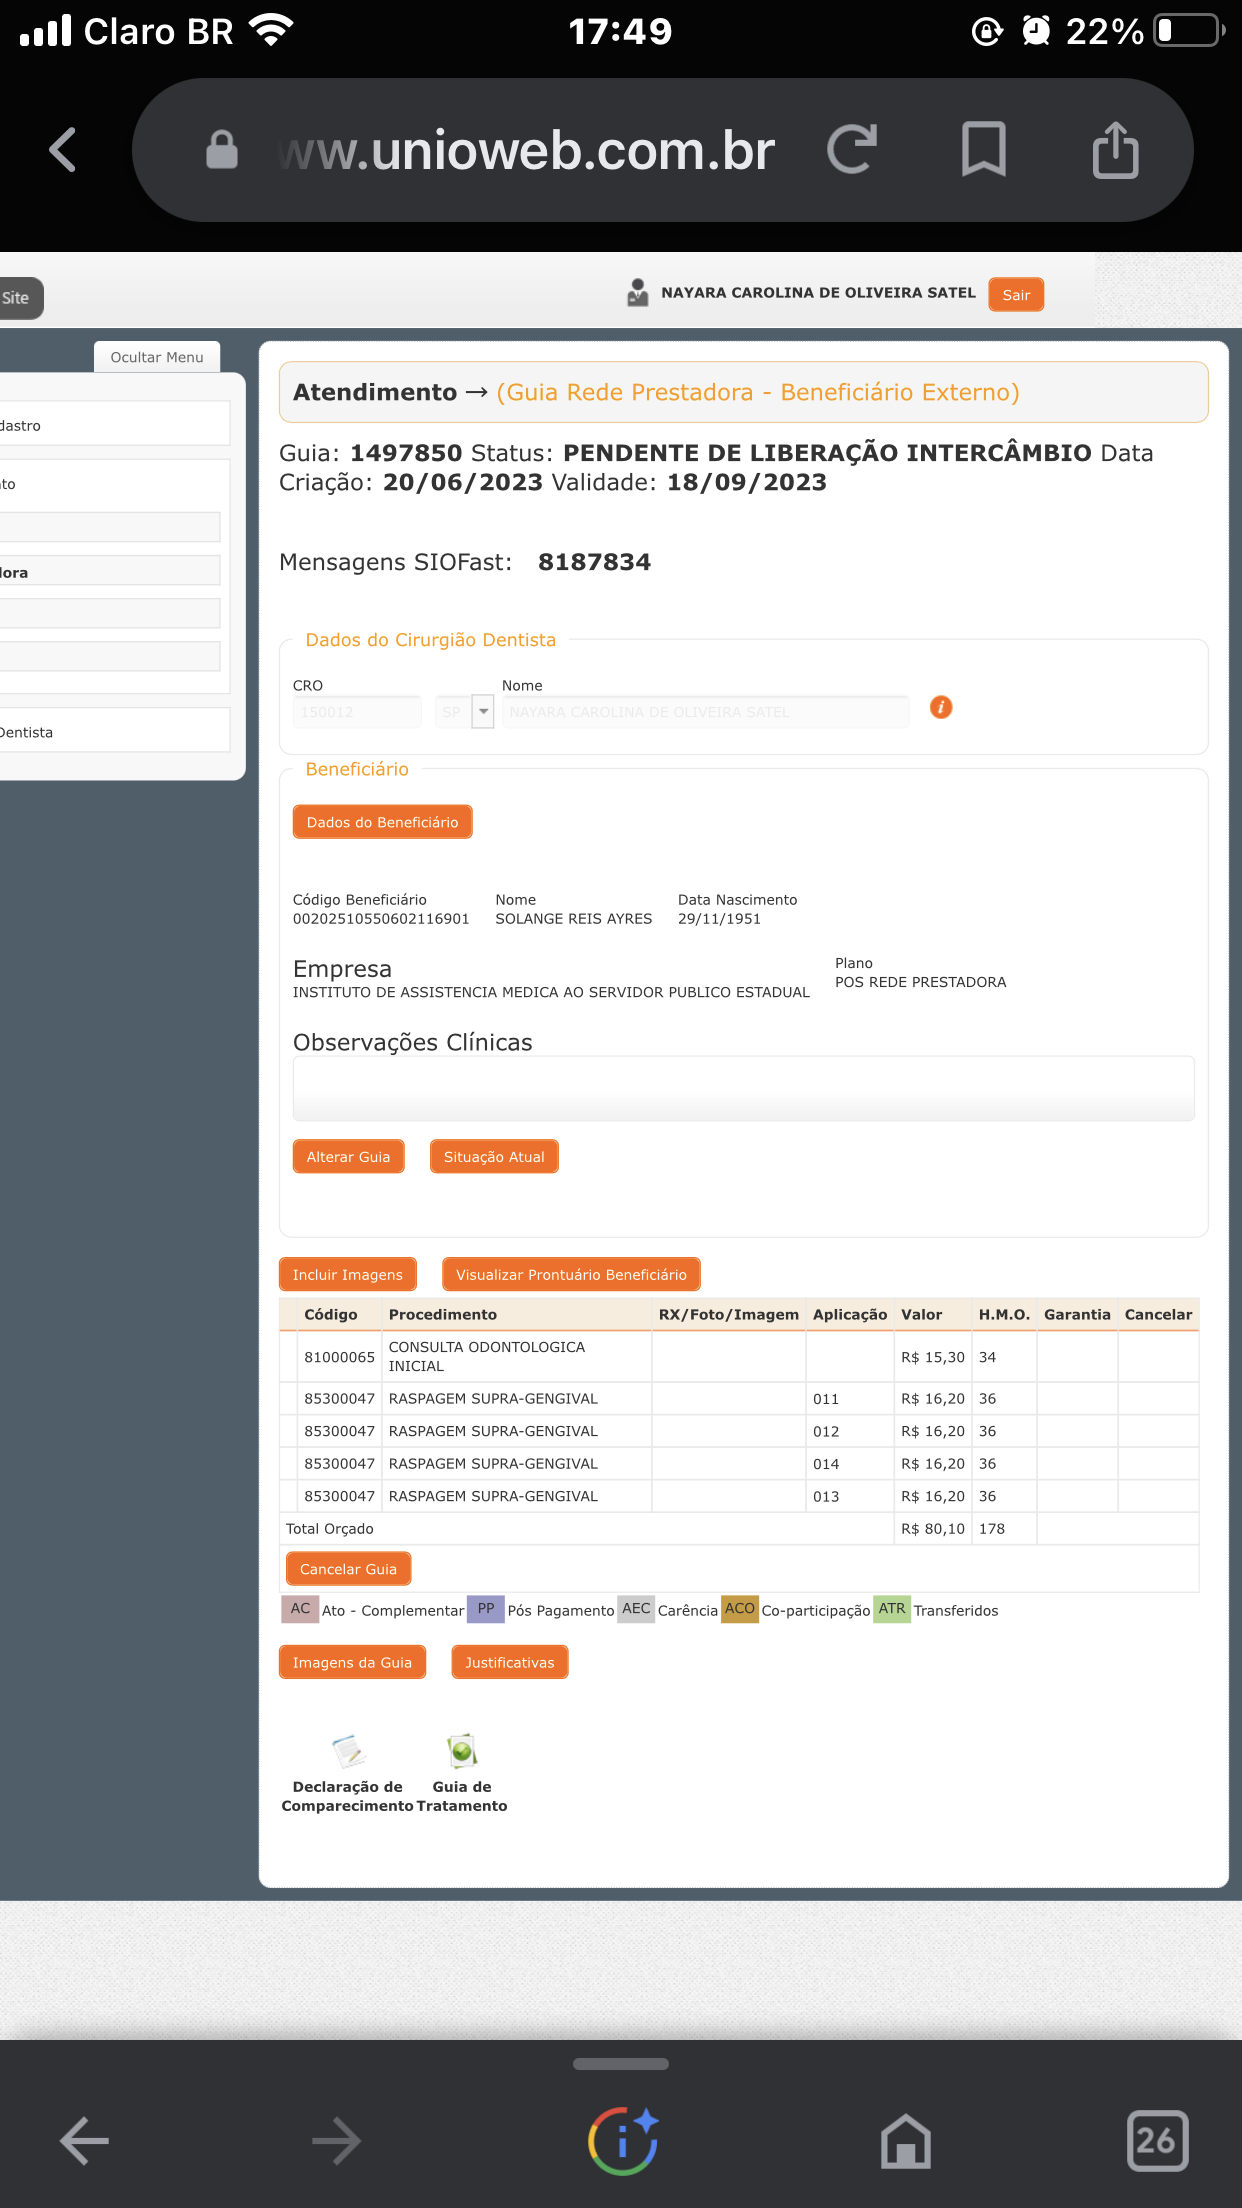Open the 26 tabs switcher icon
1242x2208 pixels.
1157,2141
